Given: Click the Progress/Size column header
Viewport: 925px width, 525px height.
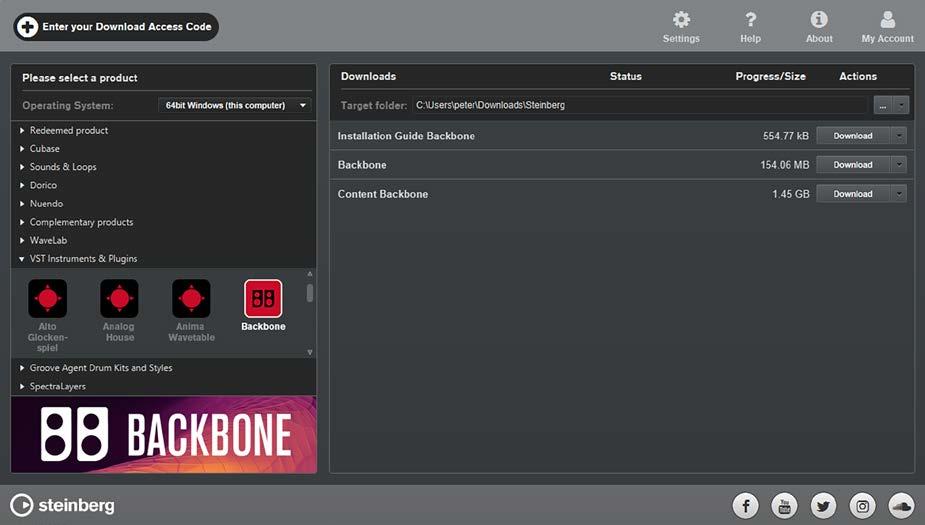Looking at the screenshot, I should [770, 76].
